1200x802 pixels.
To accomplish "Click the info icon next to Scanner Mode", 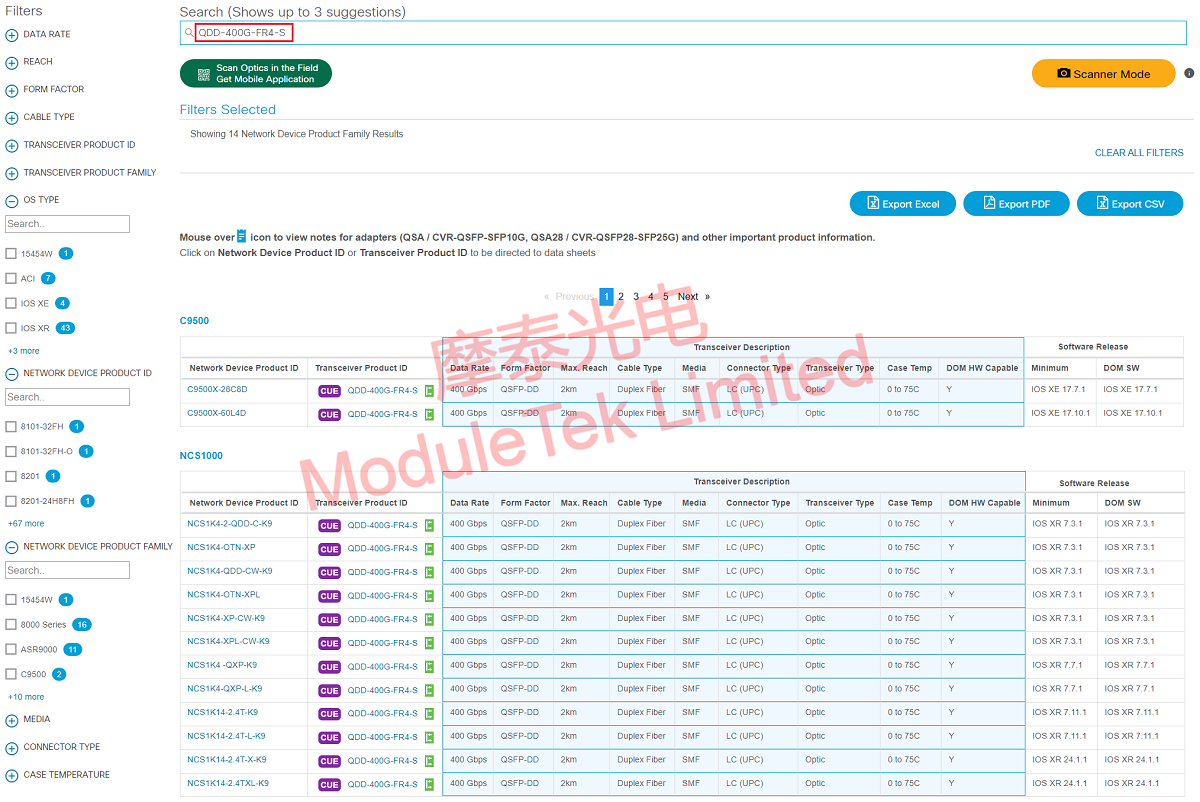I will 1189,72.
